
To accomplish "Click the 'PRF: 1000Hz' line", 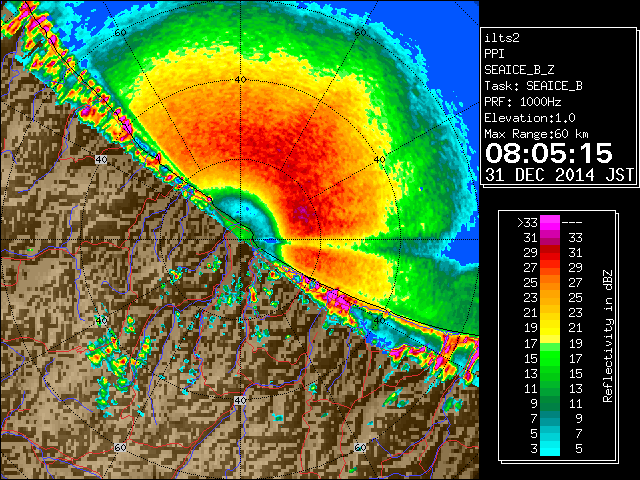I will coord(523,102).
